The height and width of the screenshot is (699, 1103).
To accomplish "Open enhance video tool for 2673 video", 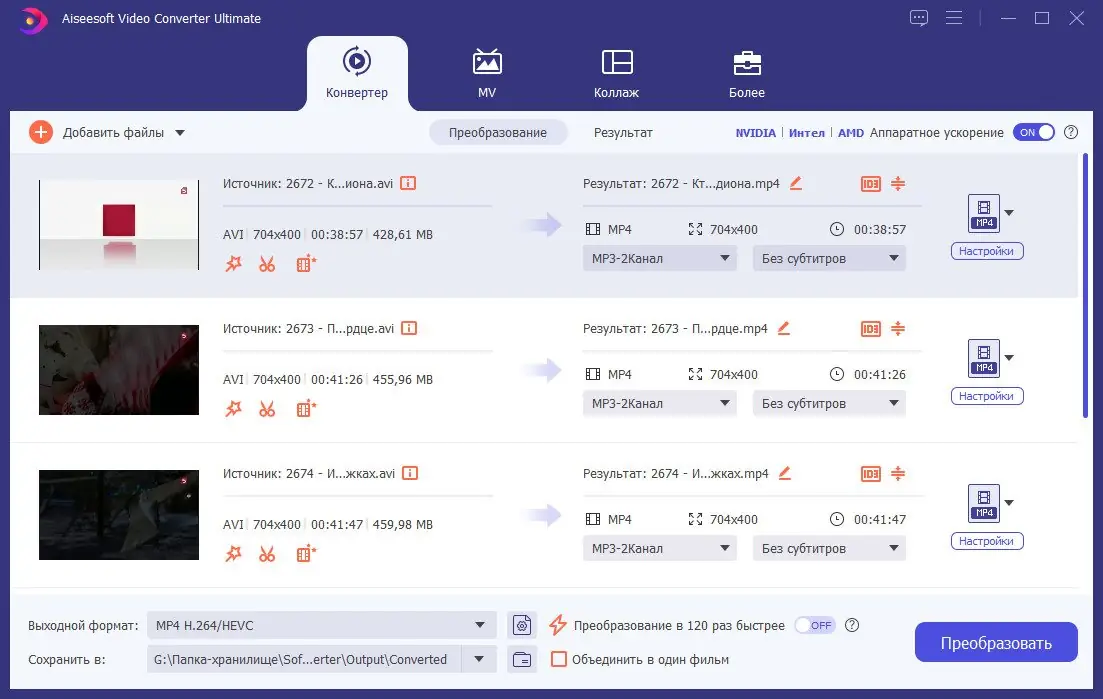I will tap(306, 409).
